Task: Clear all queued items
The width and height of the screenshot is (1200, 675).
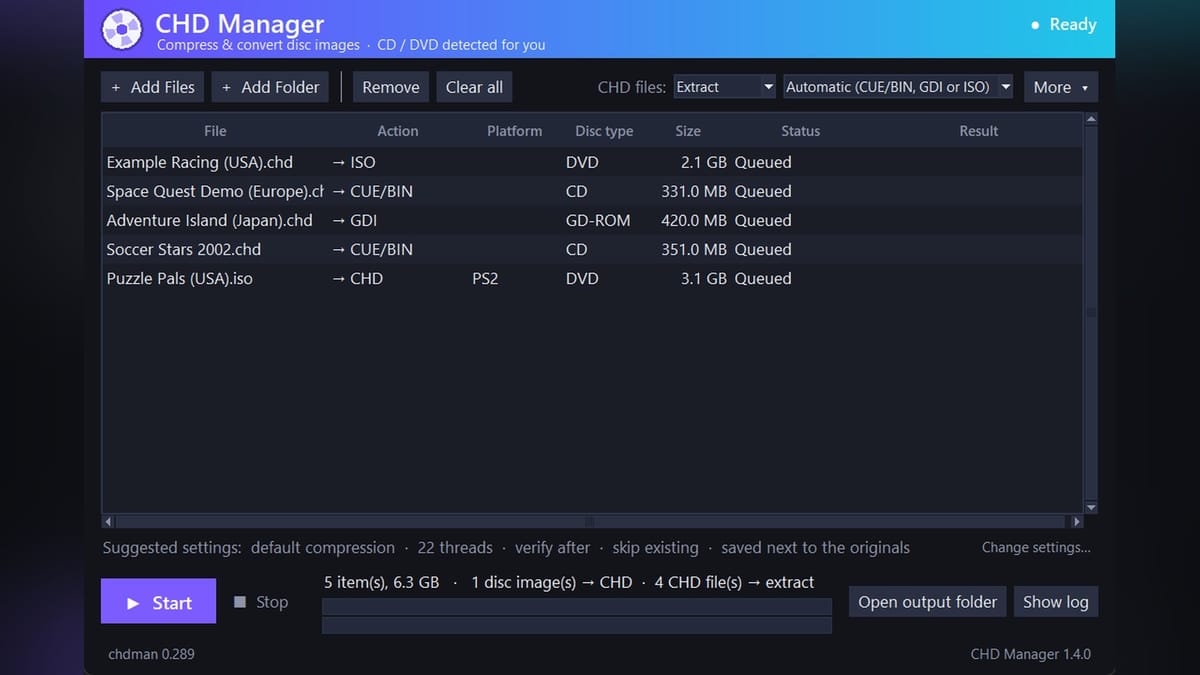Action: pos(474,87)
